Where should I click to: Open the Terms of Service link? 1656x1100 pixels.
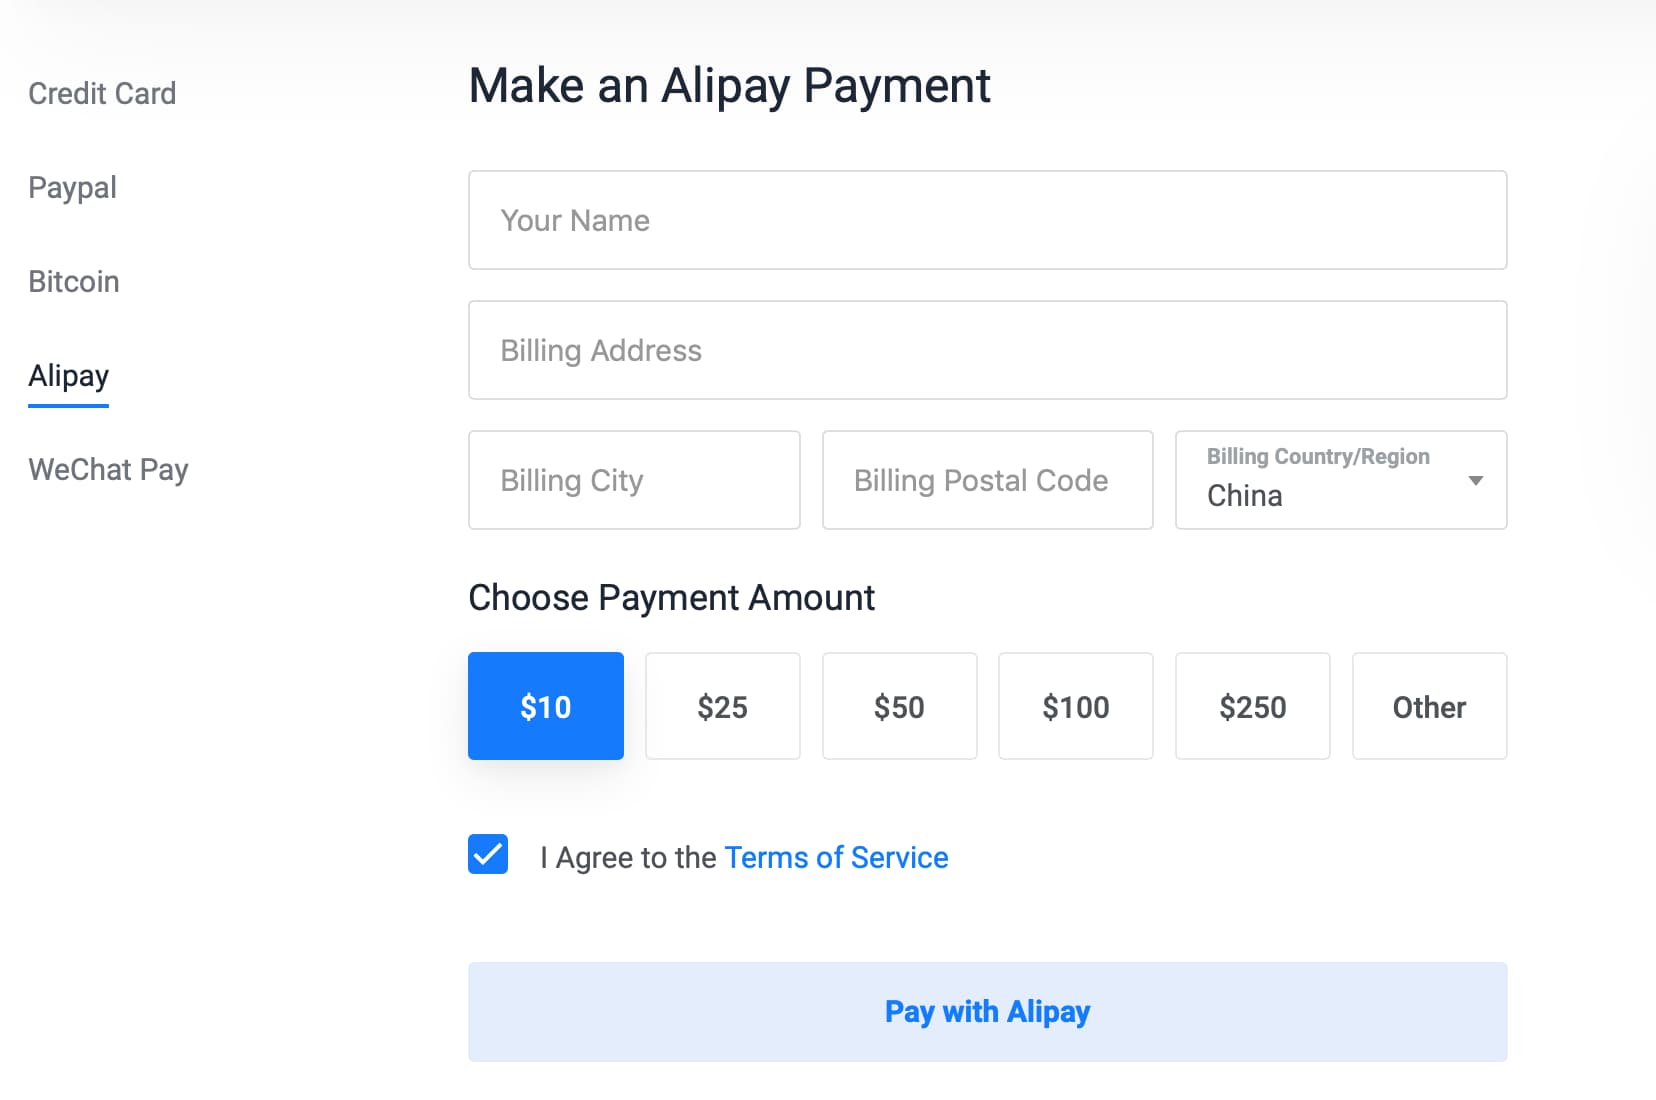(836, 857)
